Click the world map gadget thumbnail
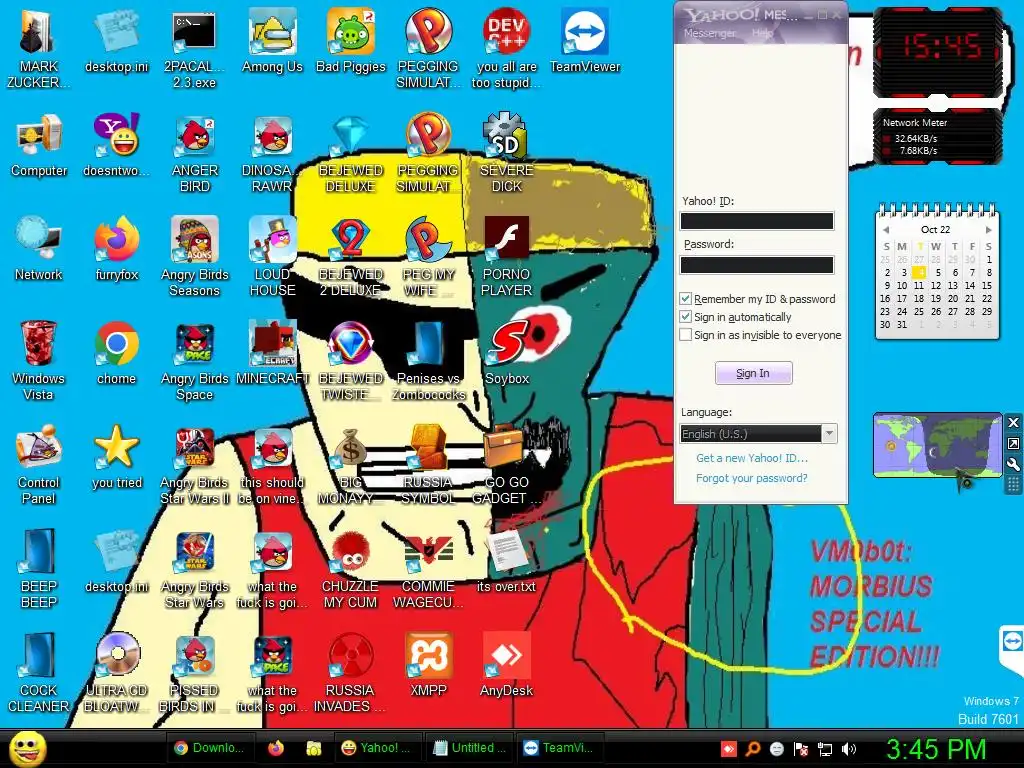This screenshot has height=768, width=1024. pos(937,445)
